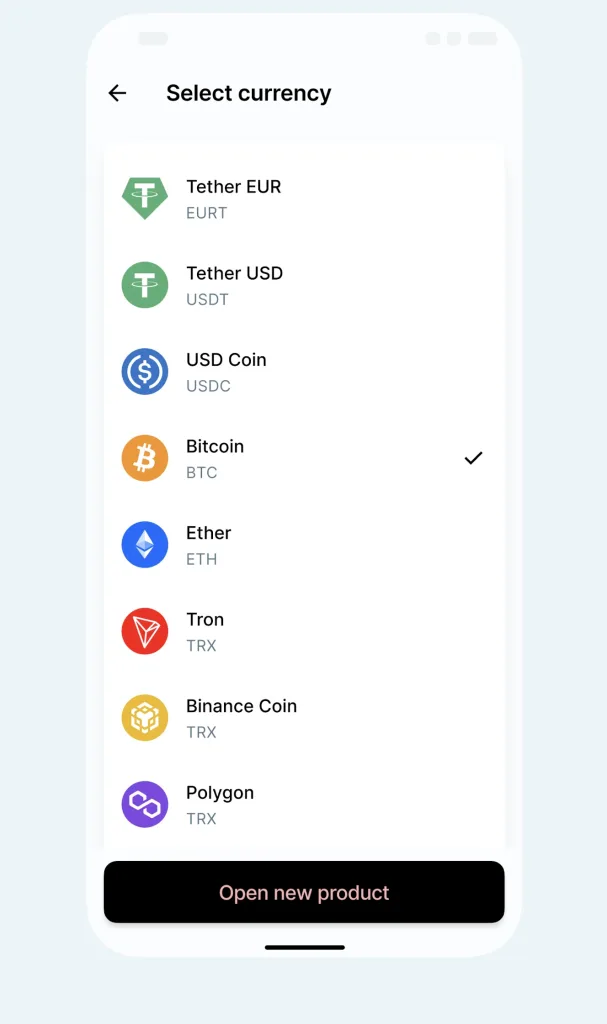This screenshot has height=1024, width=607.
Task: Click the BTC ticker label
Action: (x=201, y=472)
